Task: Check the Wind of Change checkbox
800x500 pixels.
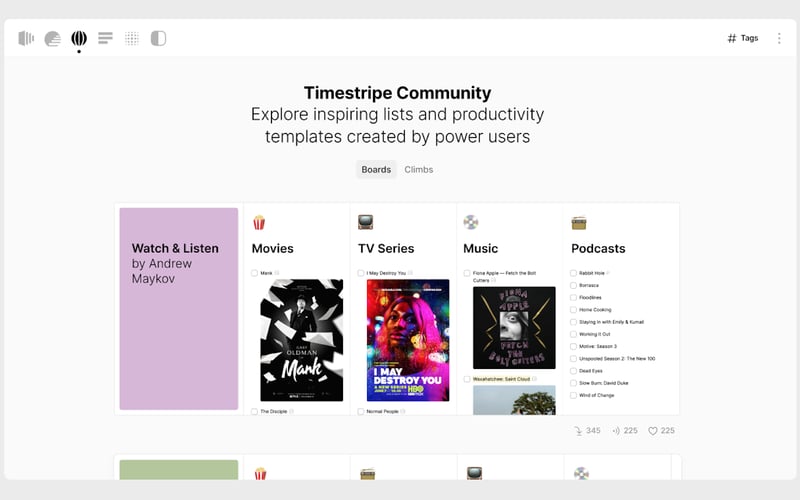Action: click(573, 395)
